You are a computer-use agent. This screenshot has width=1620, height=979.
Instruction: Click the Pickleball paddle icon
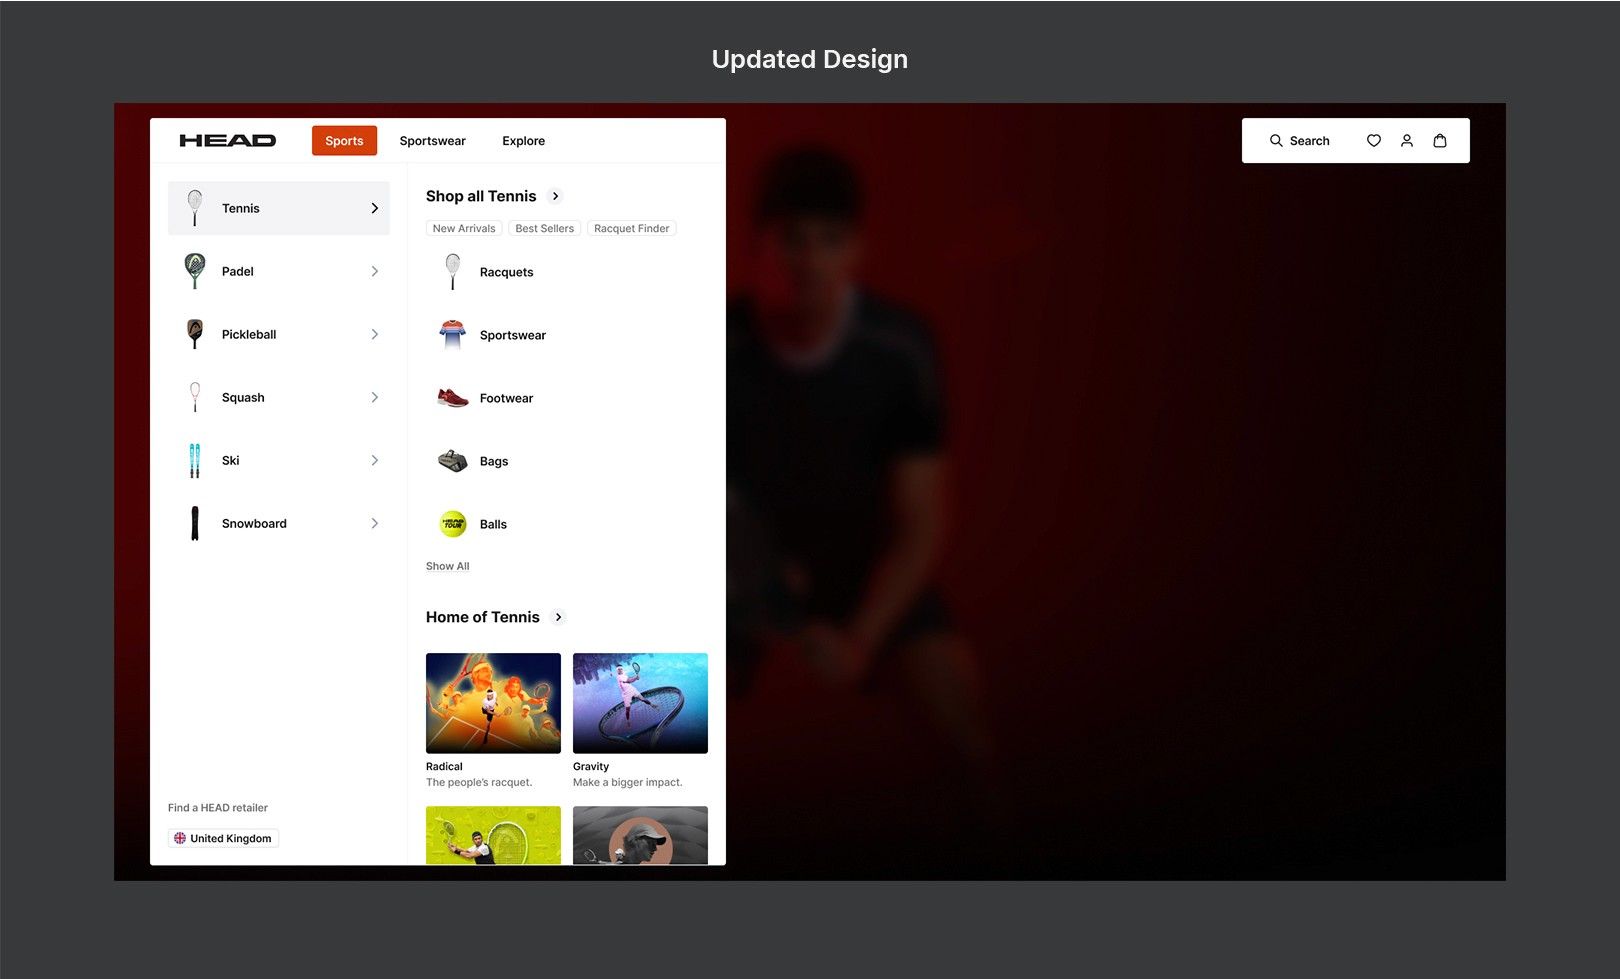click(x=195, y=333)
